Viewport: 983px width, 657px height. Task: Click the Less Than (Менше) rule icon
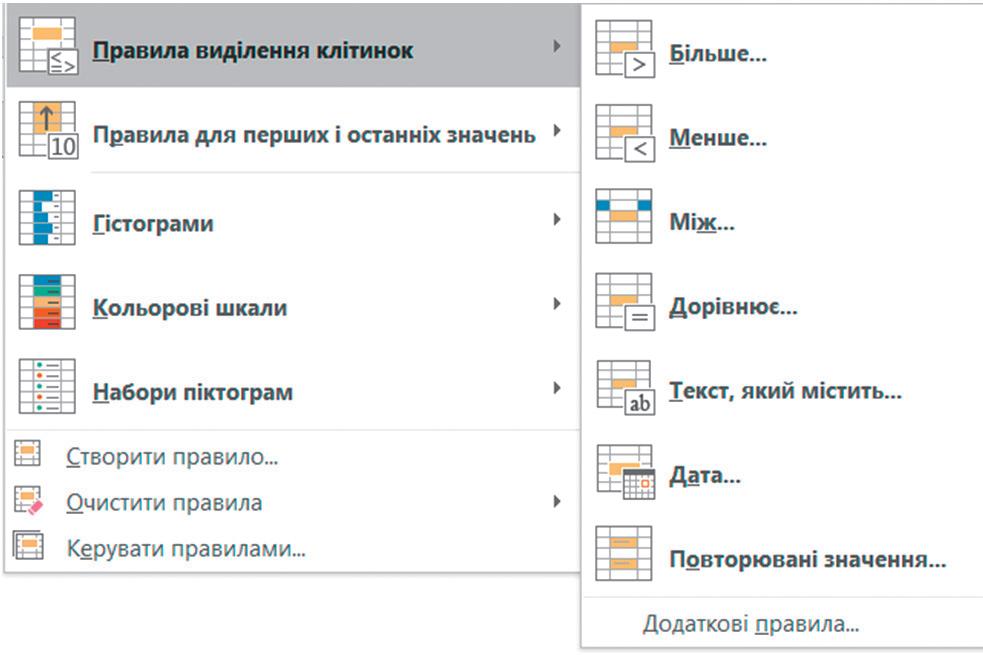(624, 134)
